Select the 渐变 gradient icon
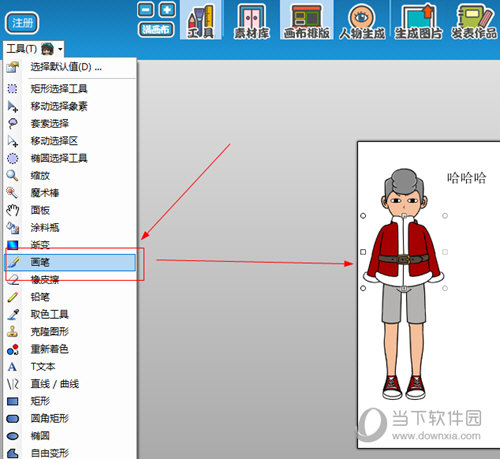The height and width of the screenshot is (459, 500). point(13,245)
